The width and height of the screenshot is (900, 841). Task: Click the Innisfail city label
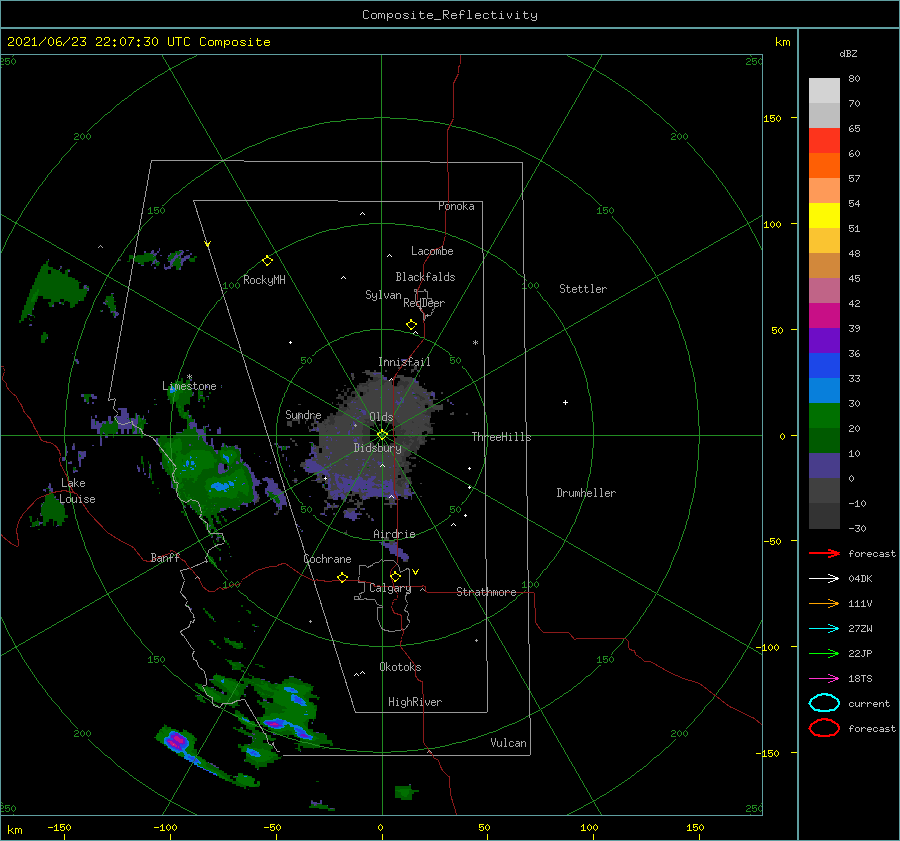(x=404, y=362)
